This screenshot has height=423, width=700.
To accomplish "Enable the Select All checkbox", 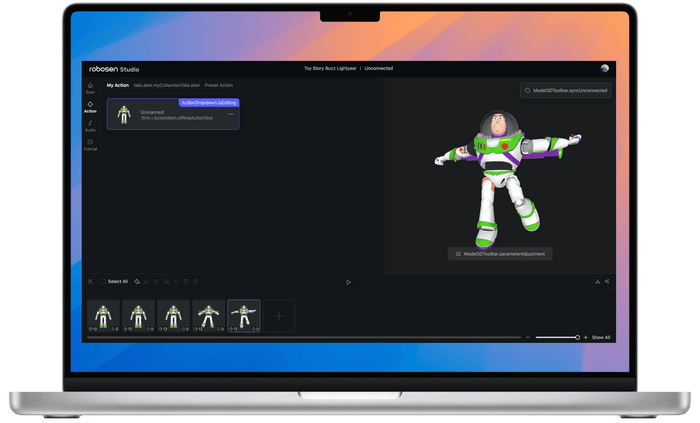I will coord(103,281).
